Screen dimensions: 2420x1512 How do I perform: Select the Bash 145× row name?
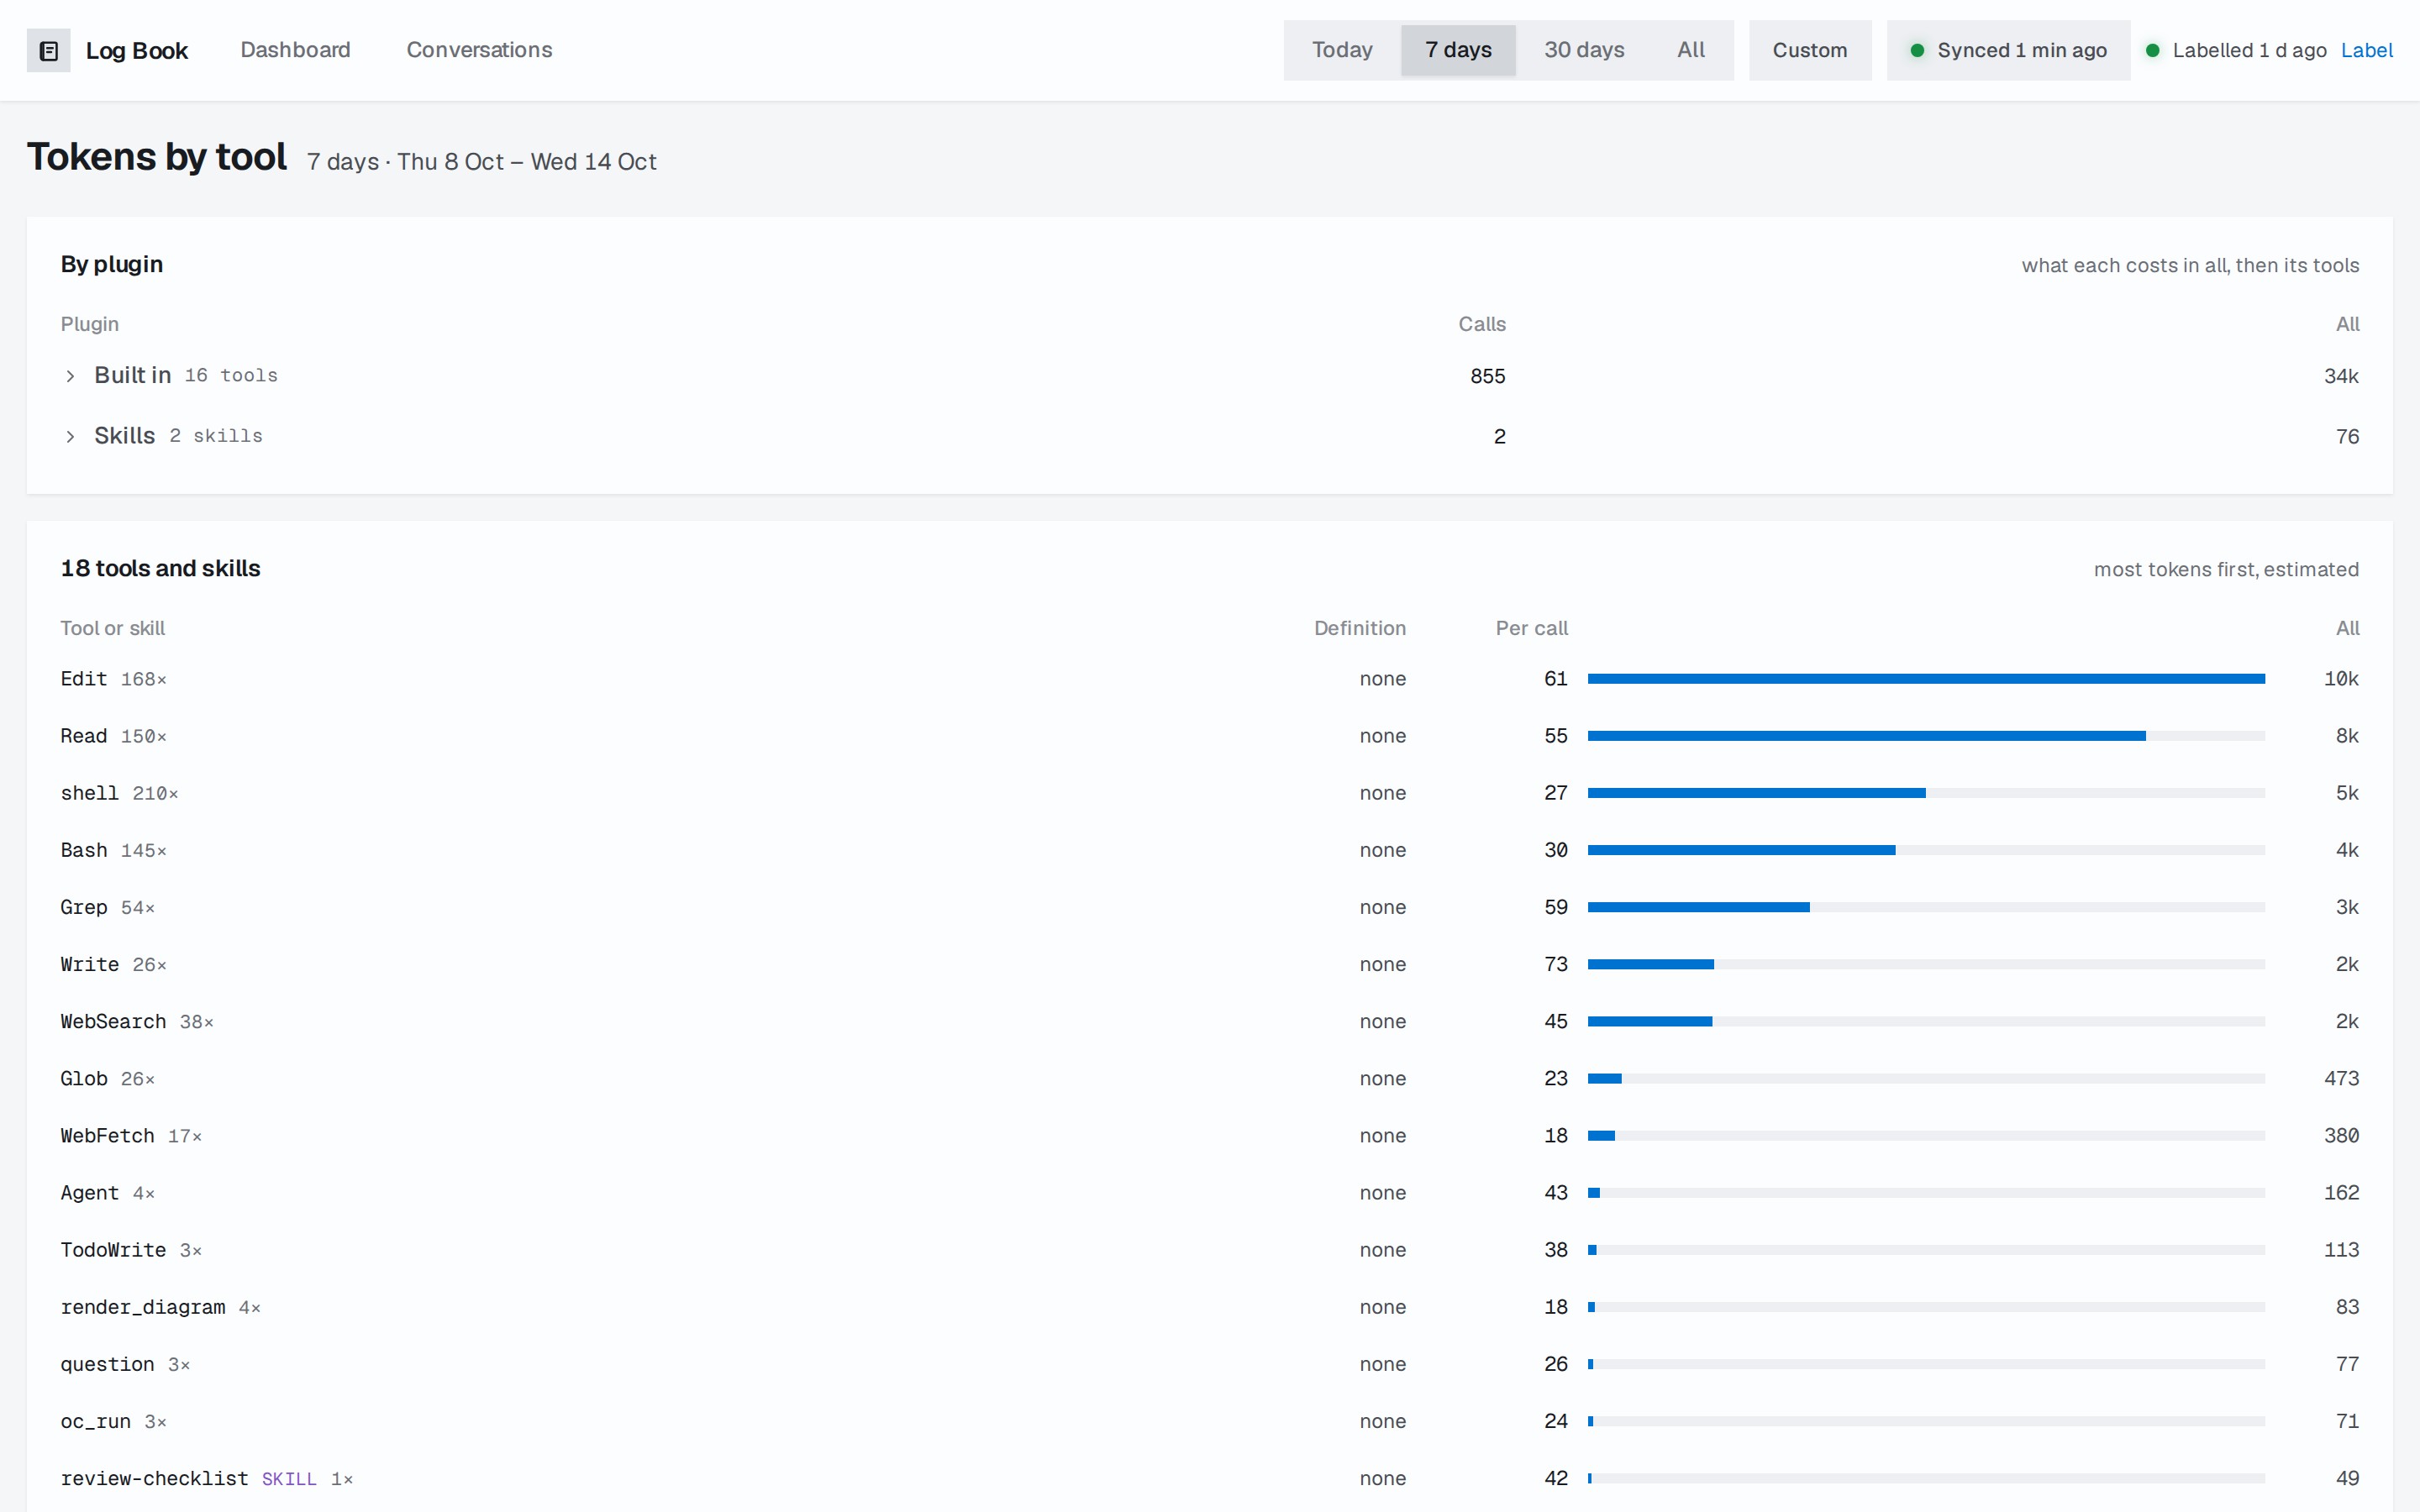pos(113,850)
